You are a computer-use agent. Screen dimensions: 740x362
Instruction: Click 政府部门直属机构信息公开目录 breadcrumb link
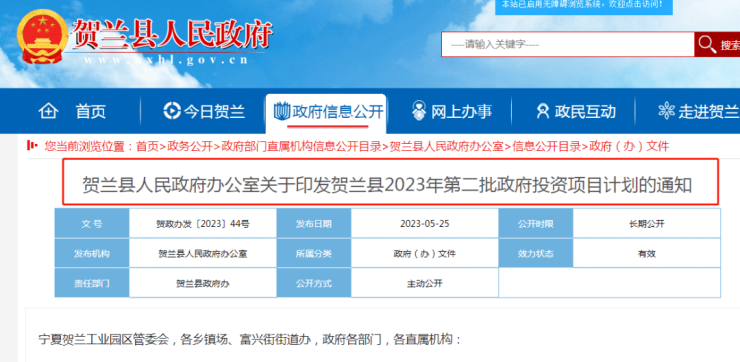coord(301,146)
